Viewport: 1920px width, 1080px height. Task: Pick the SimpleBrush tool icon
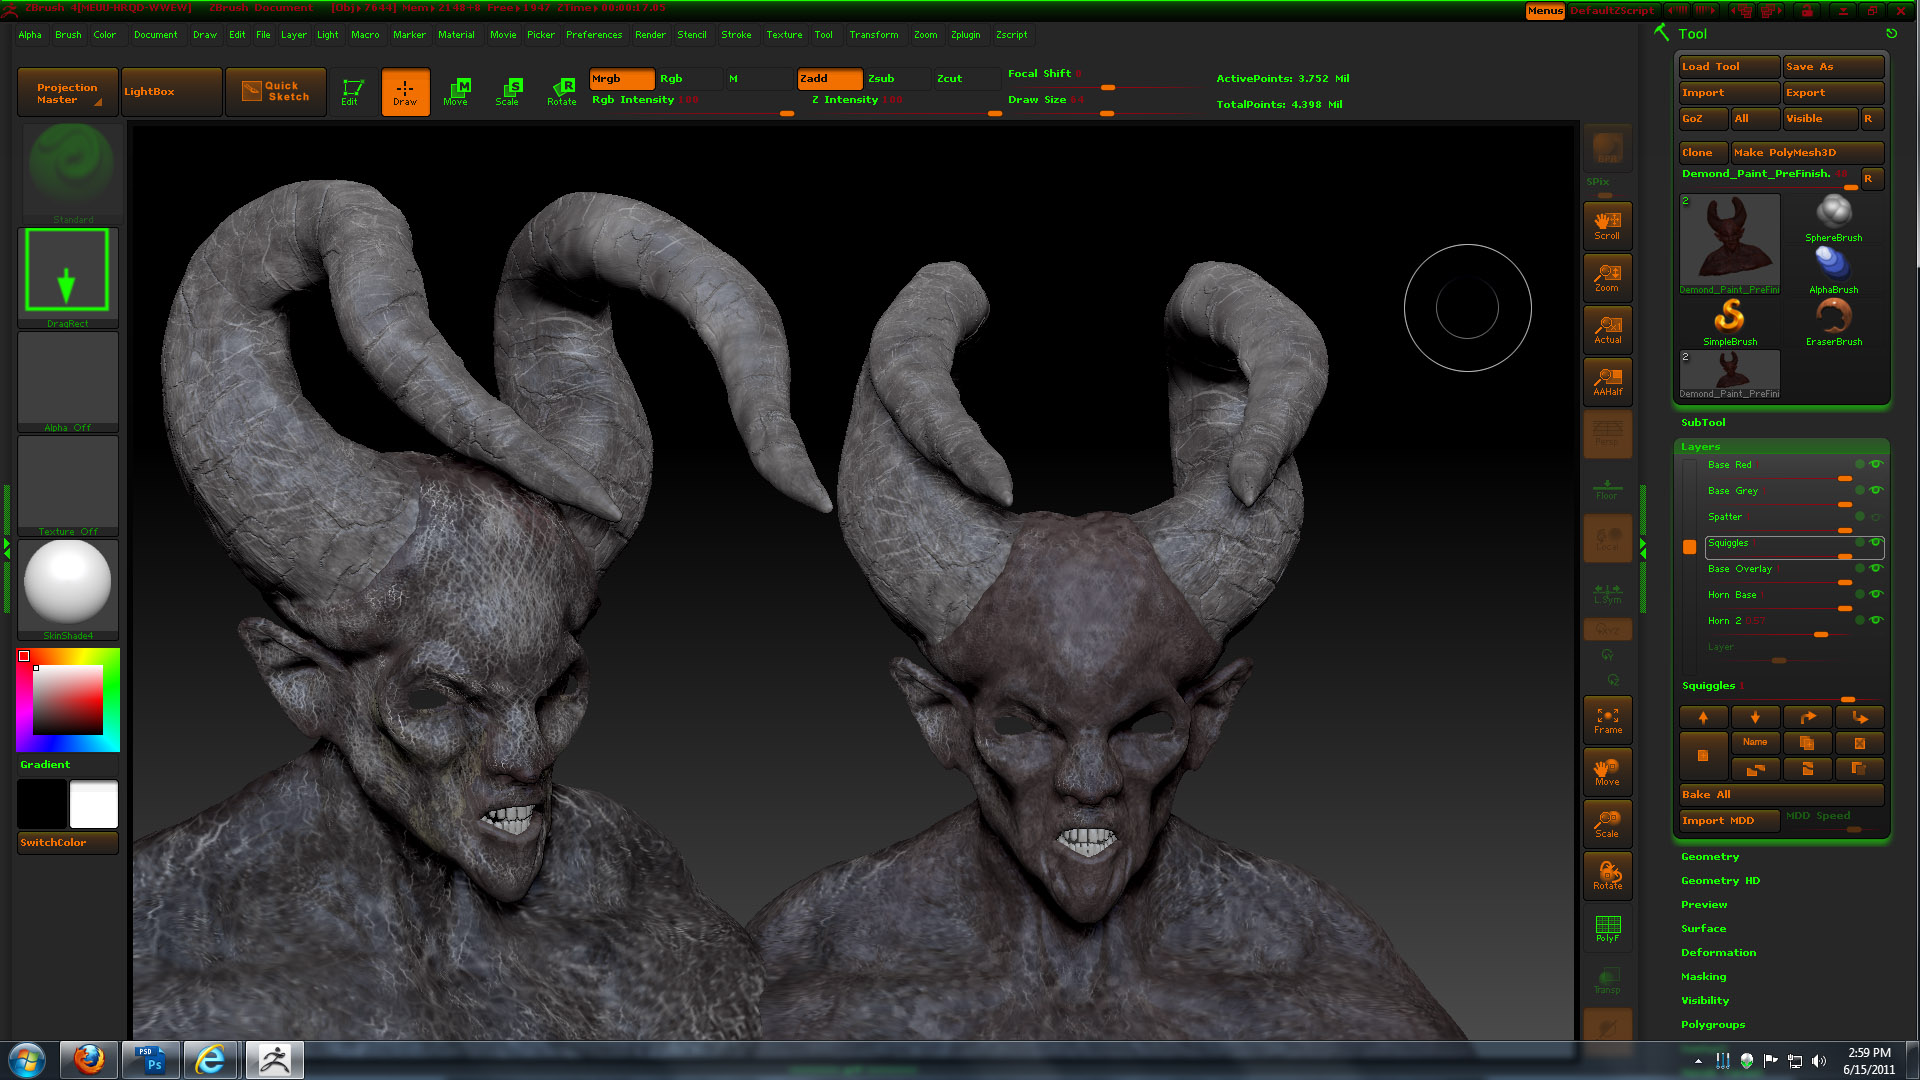[x=1729, y=320]
